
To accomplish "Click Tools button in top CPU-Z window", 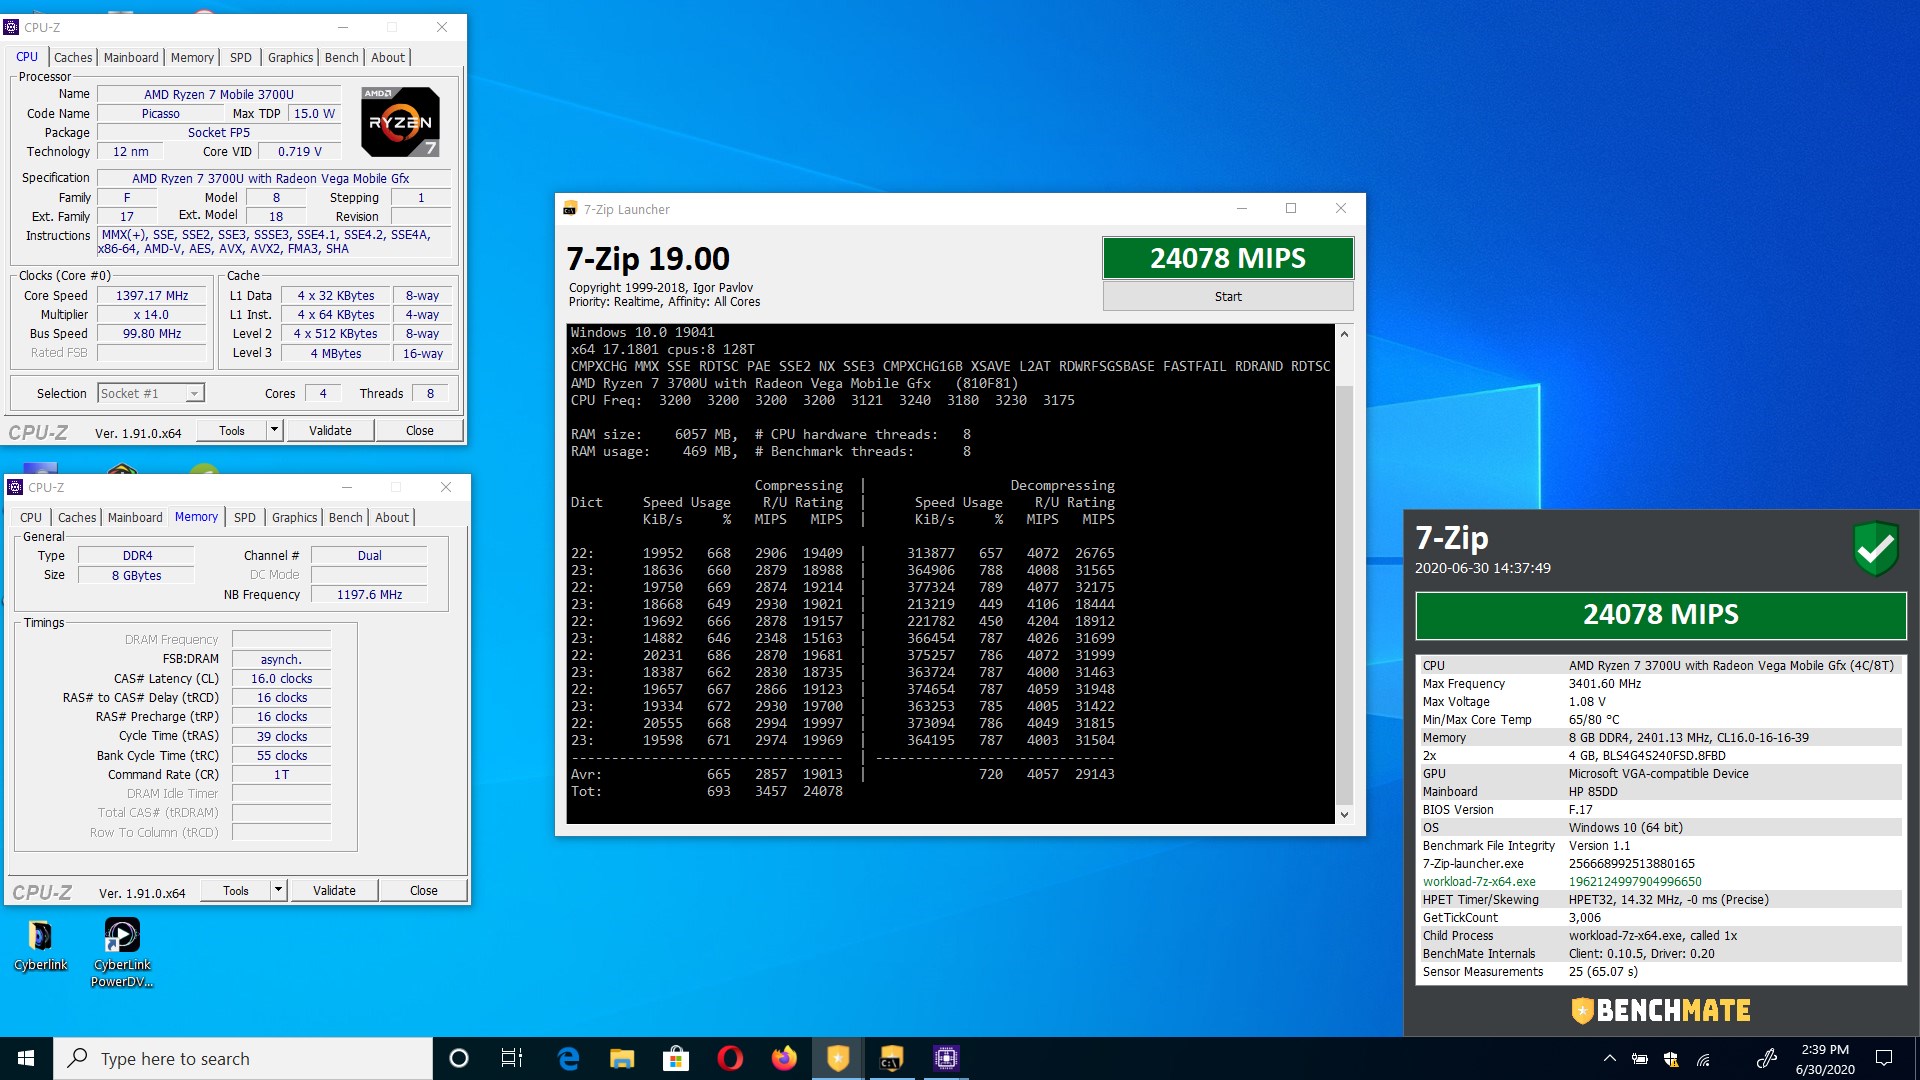I will [x=232, y=430].
